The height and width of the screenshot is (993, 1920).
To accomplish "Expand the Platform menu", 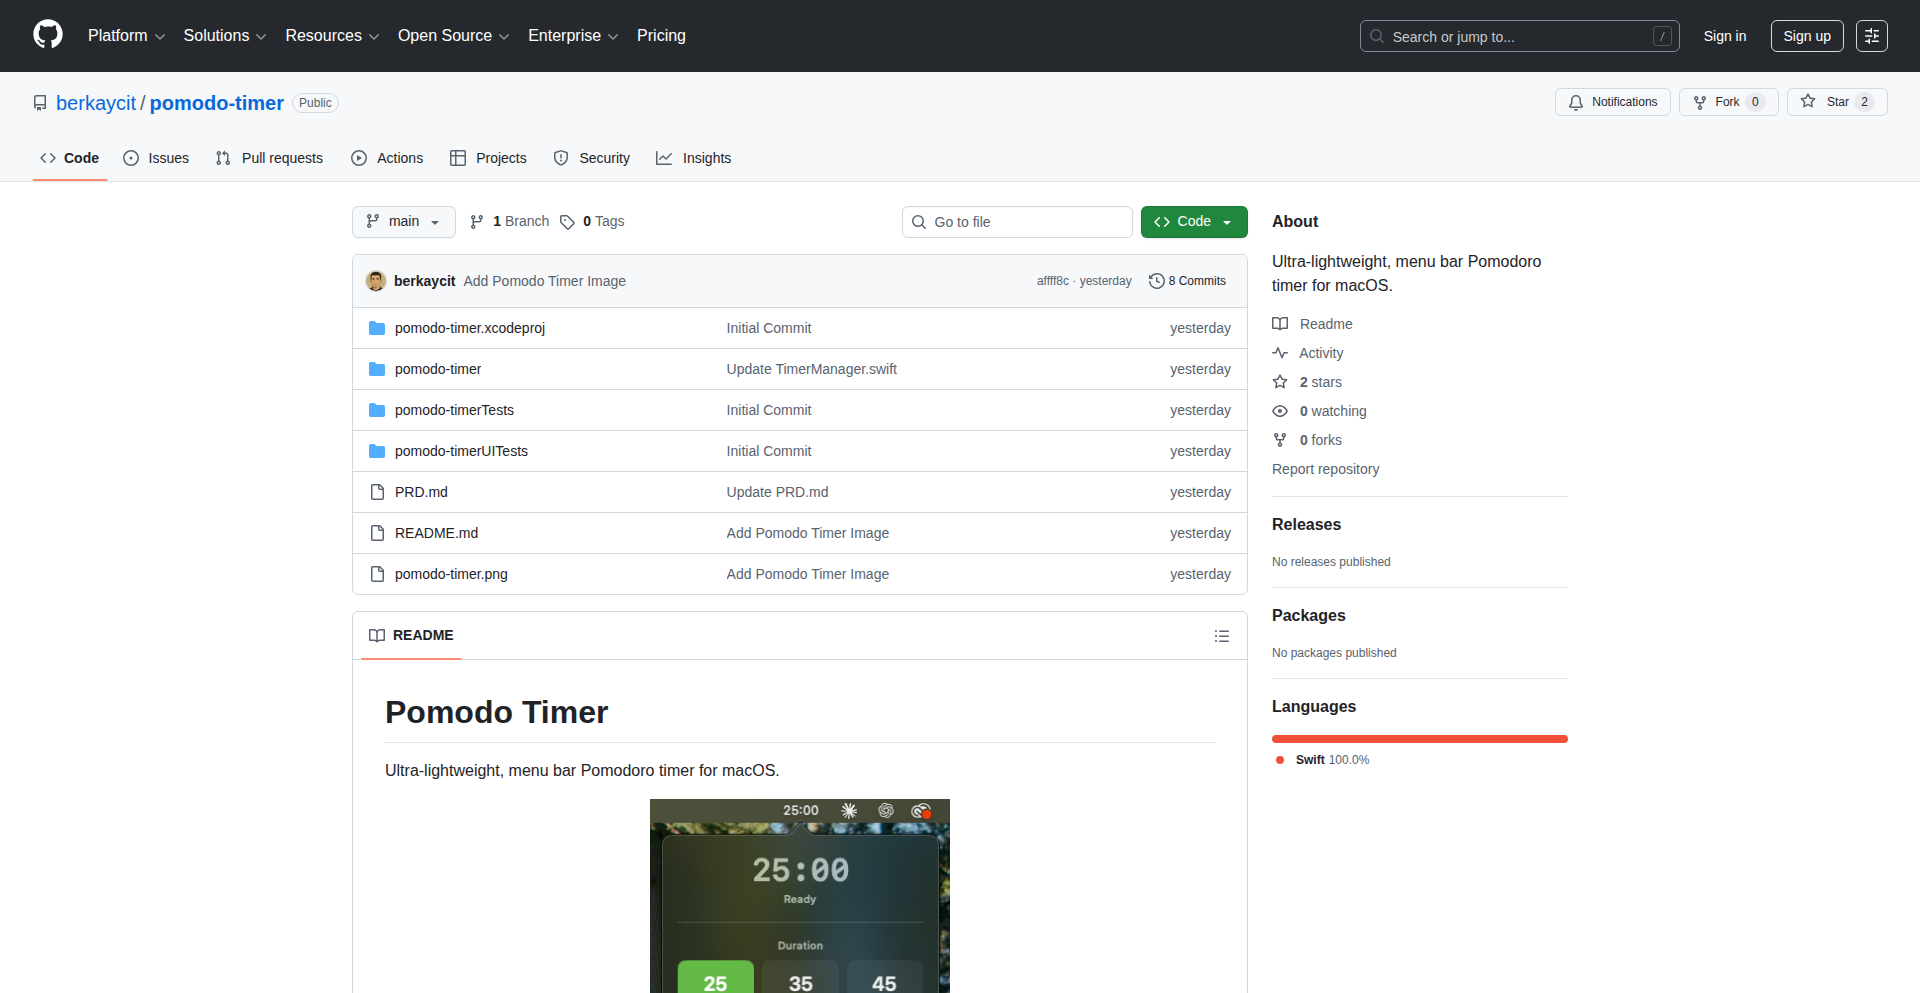I will (126, 36).
